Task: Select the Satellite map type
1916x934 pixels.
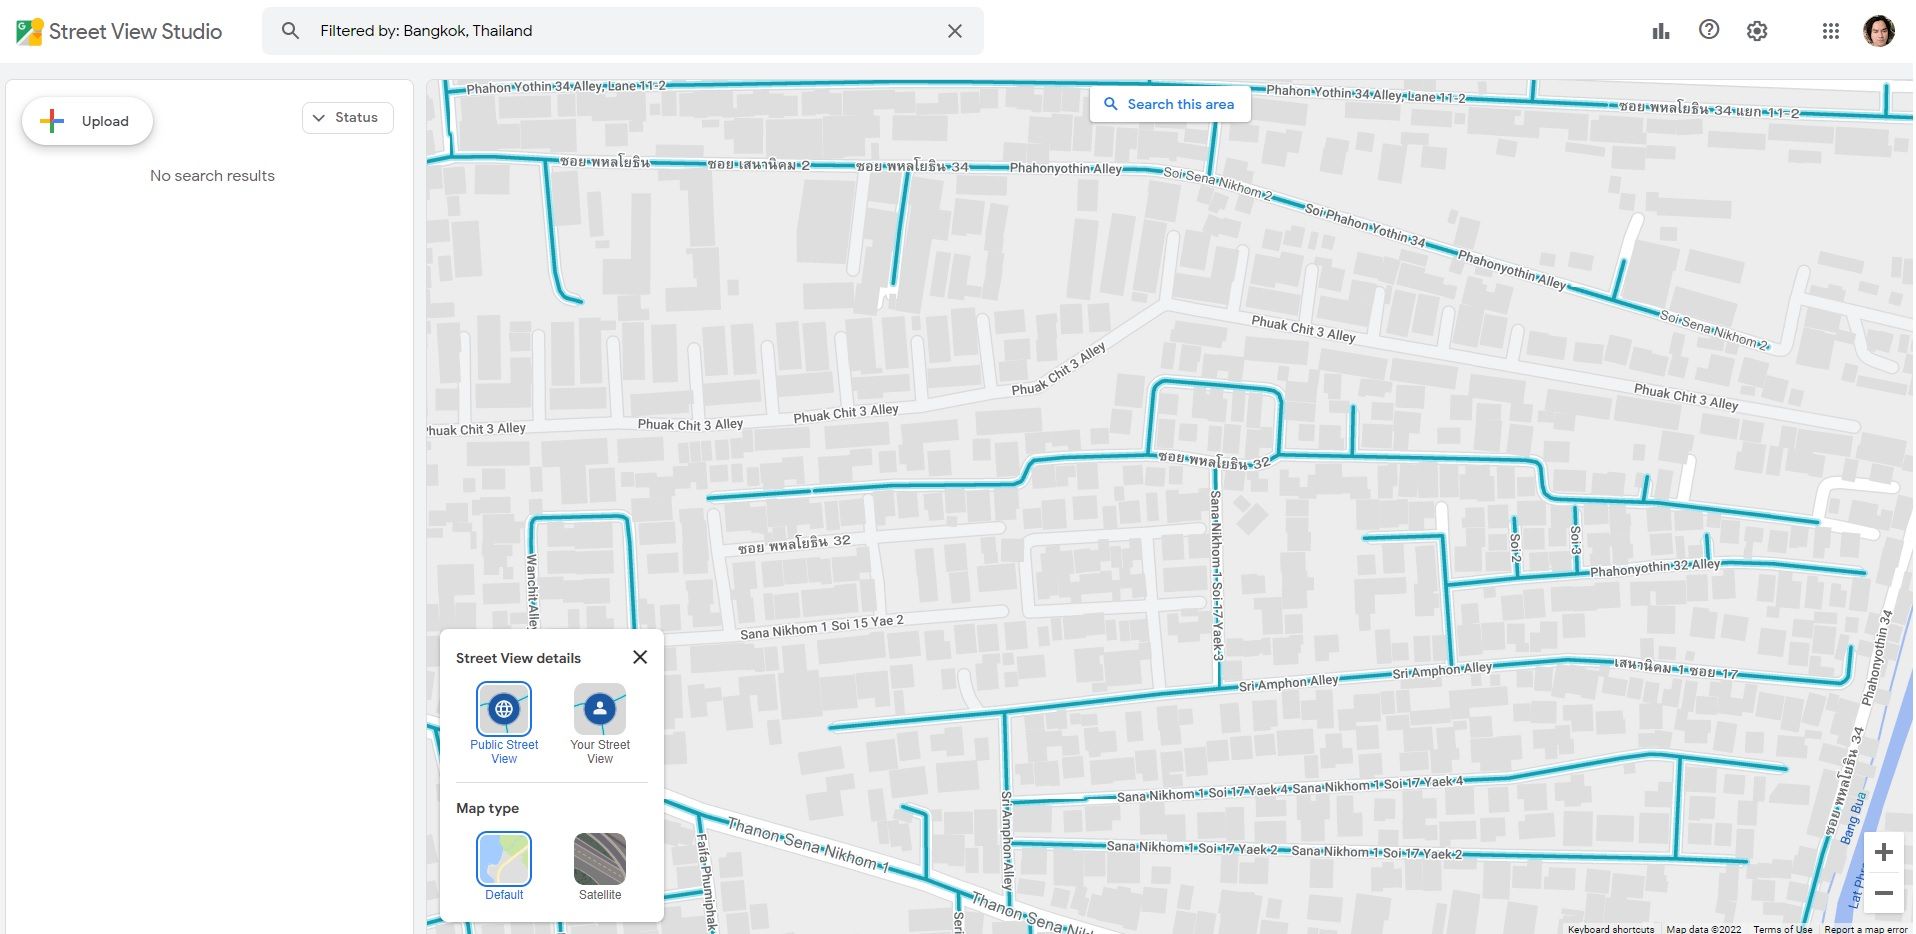Action: pos(599,859)
